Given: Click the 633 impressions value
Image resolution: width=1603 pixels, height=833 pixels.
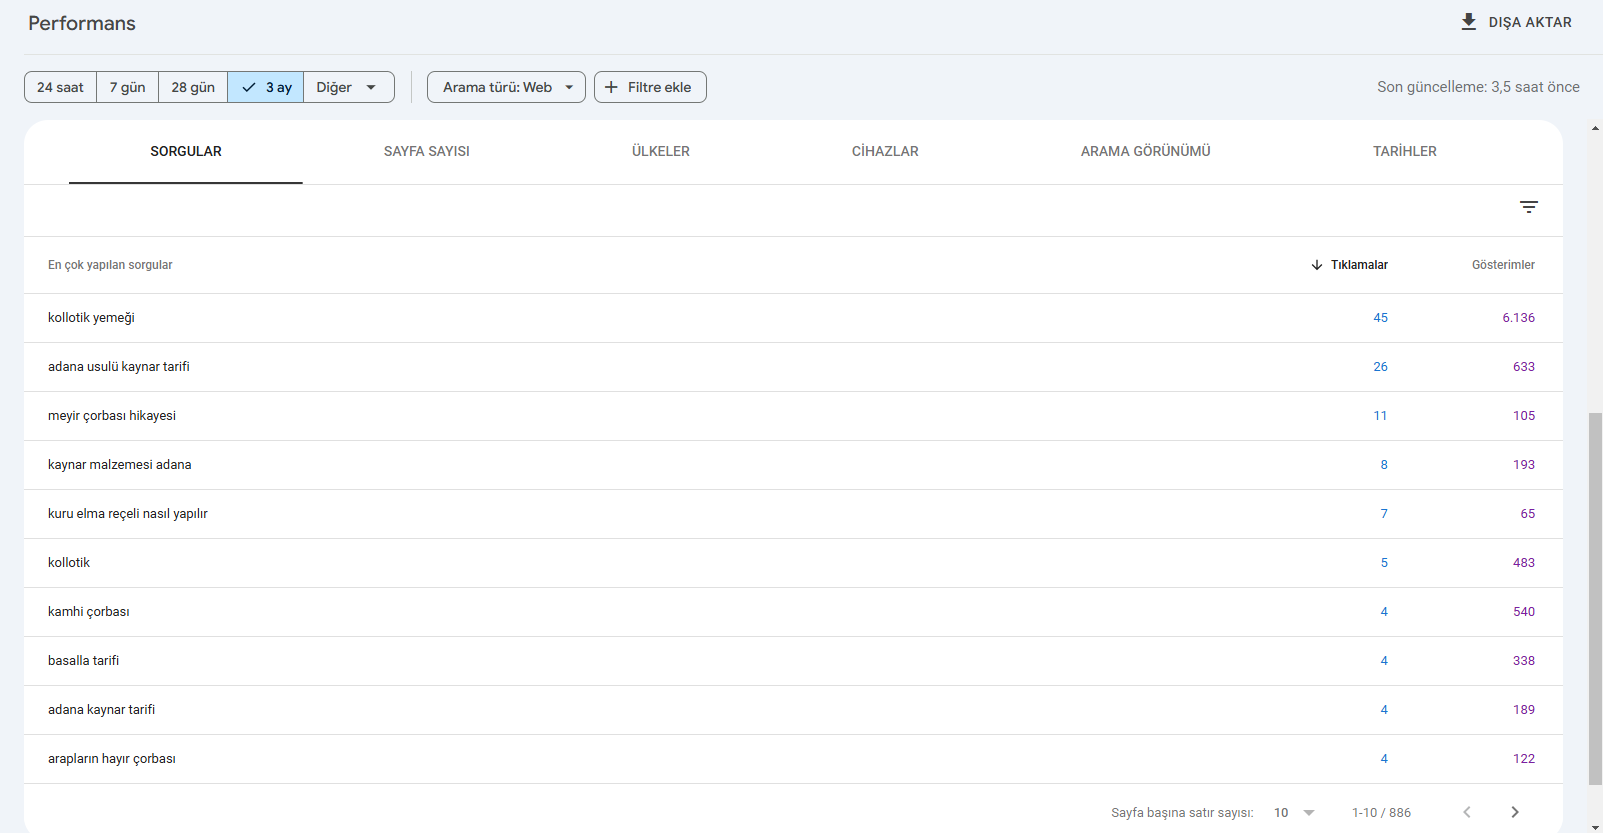Looking at the screenshot, I should (x=1524, y=367).
